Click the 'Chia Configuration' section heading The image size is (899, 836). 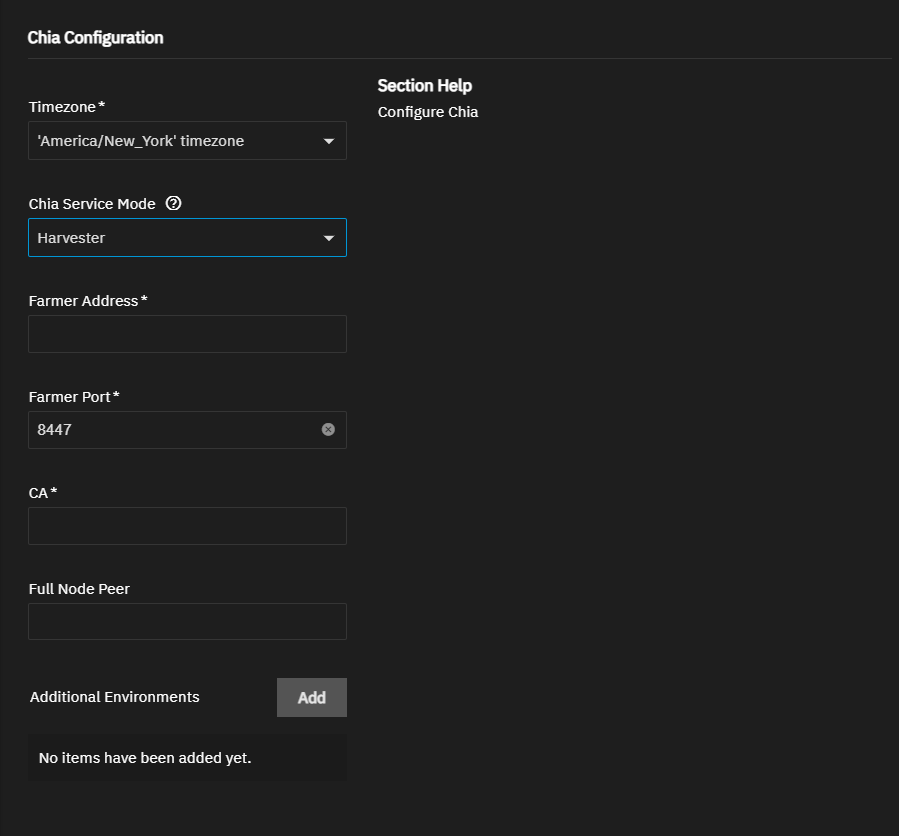pos(95,38)
